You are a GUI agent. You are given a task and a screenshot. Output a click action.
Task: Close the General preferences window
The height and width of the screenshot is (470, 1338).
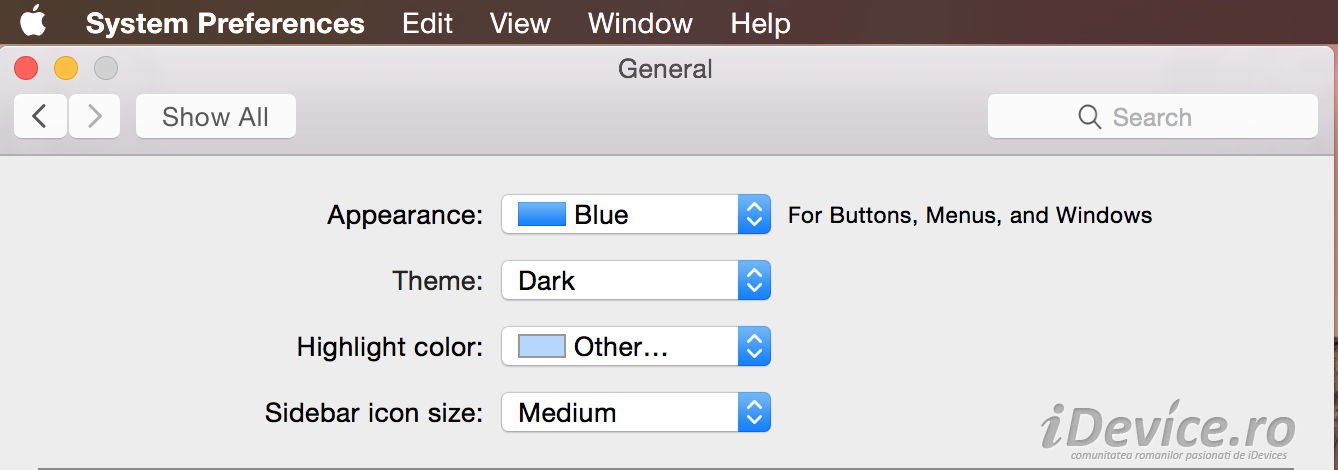click(26, 68)
